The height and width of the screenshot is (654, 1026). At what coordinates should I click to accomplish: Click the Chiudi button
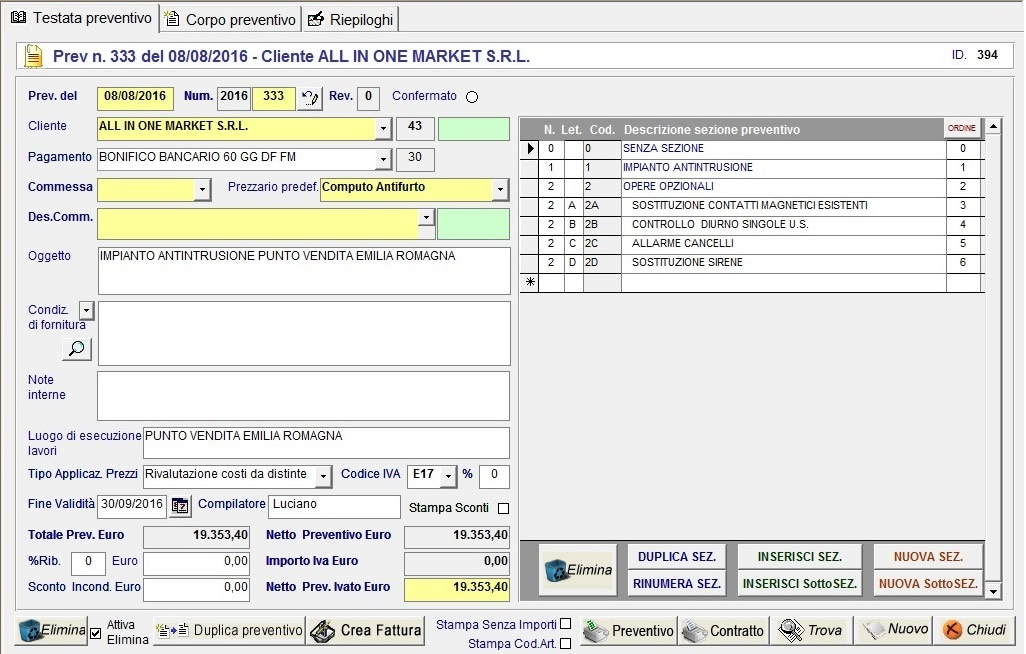point(974,630)
